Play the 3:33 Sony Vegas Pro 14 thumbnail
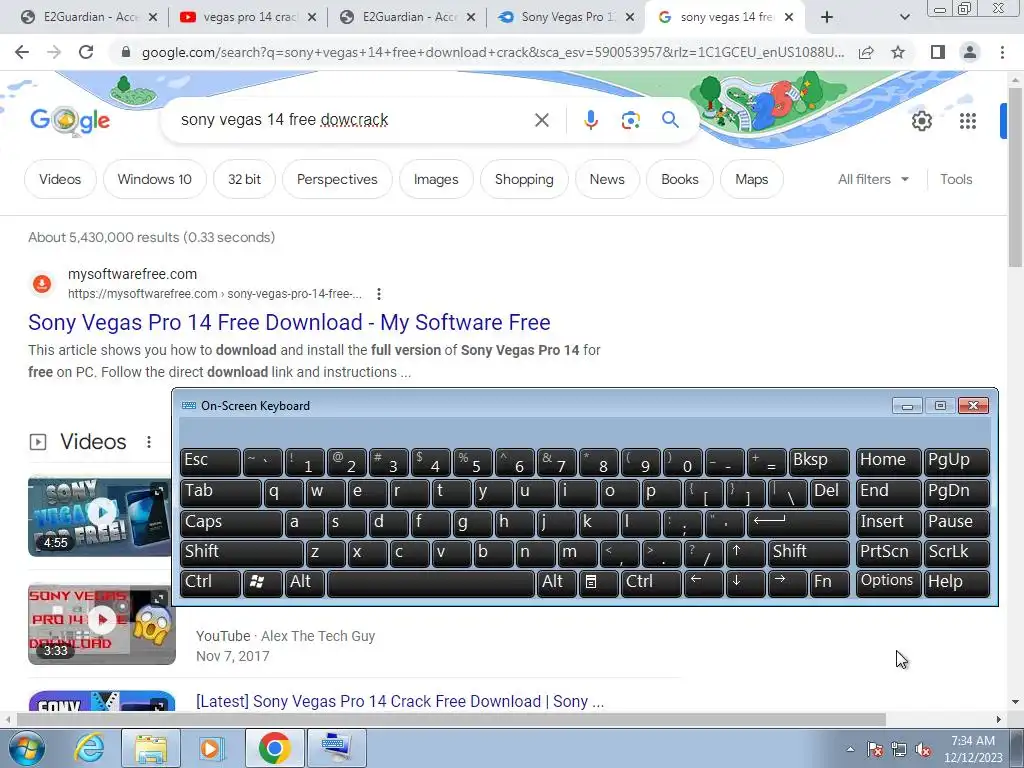The width and height of the screenshot is (1024, 768). point(102,624)
